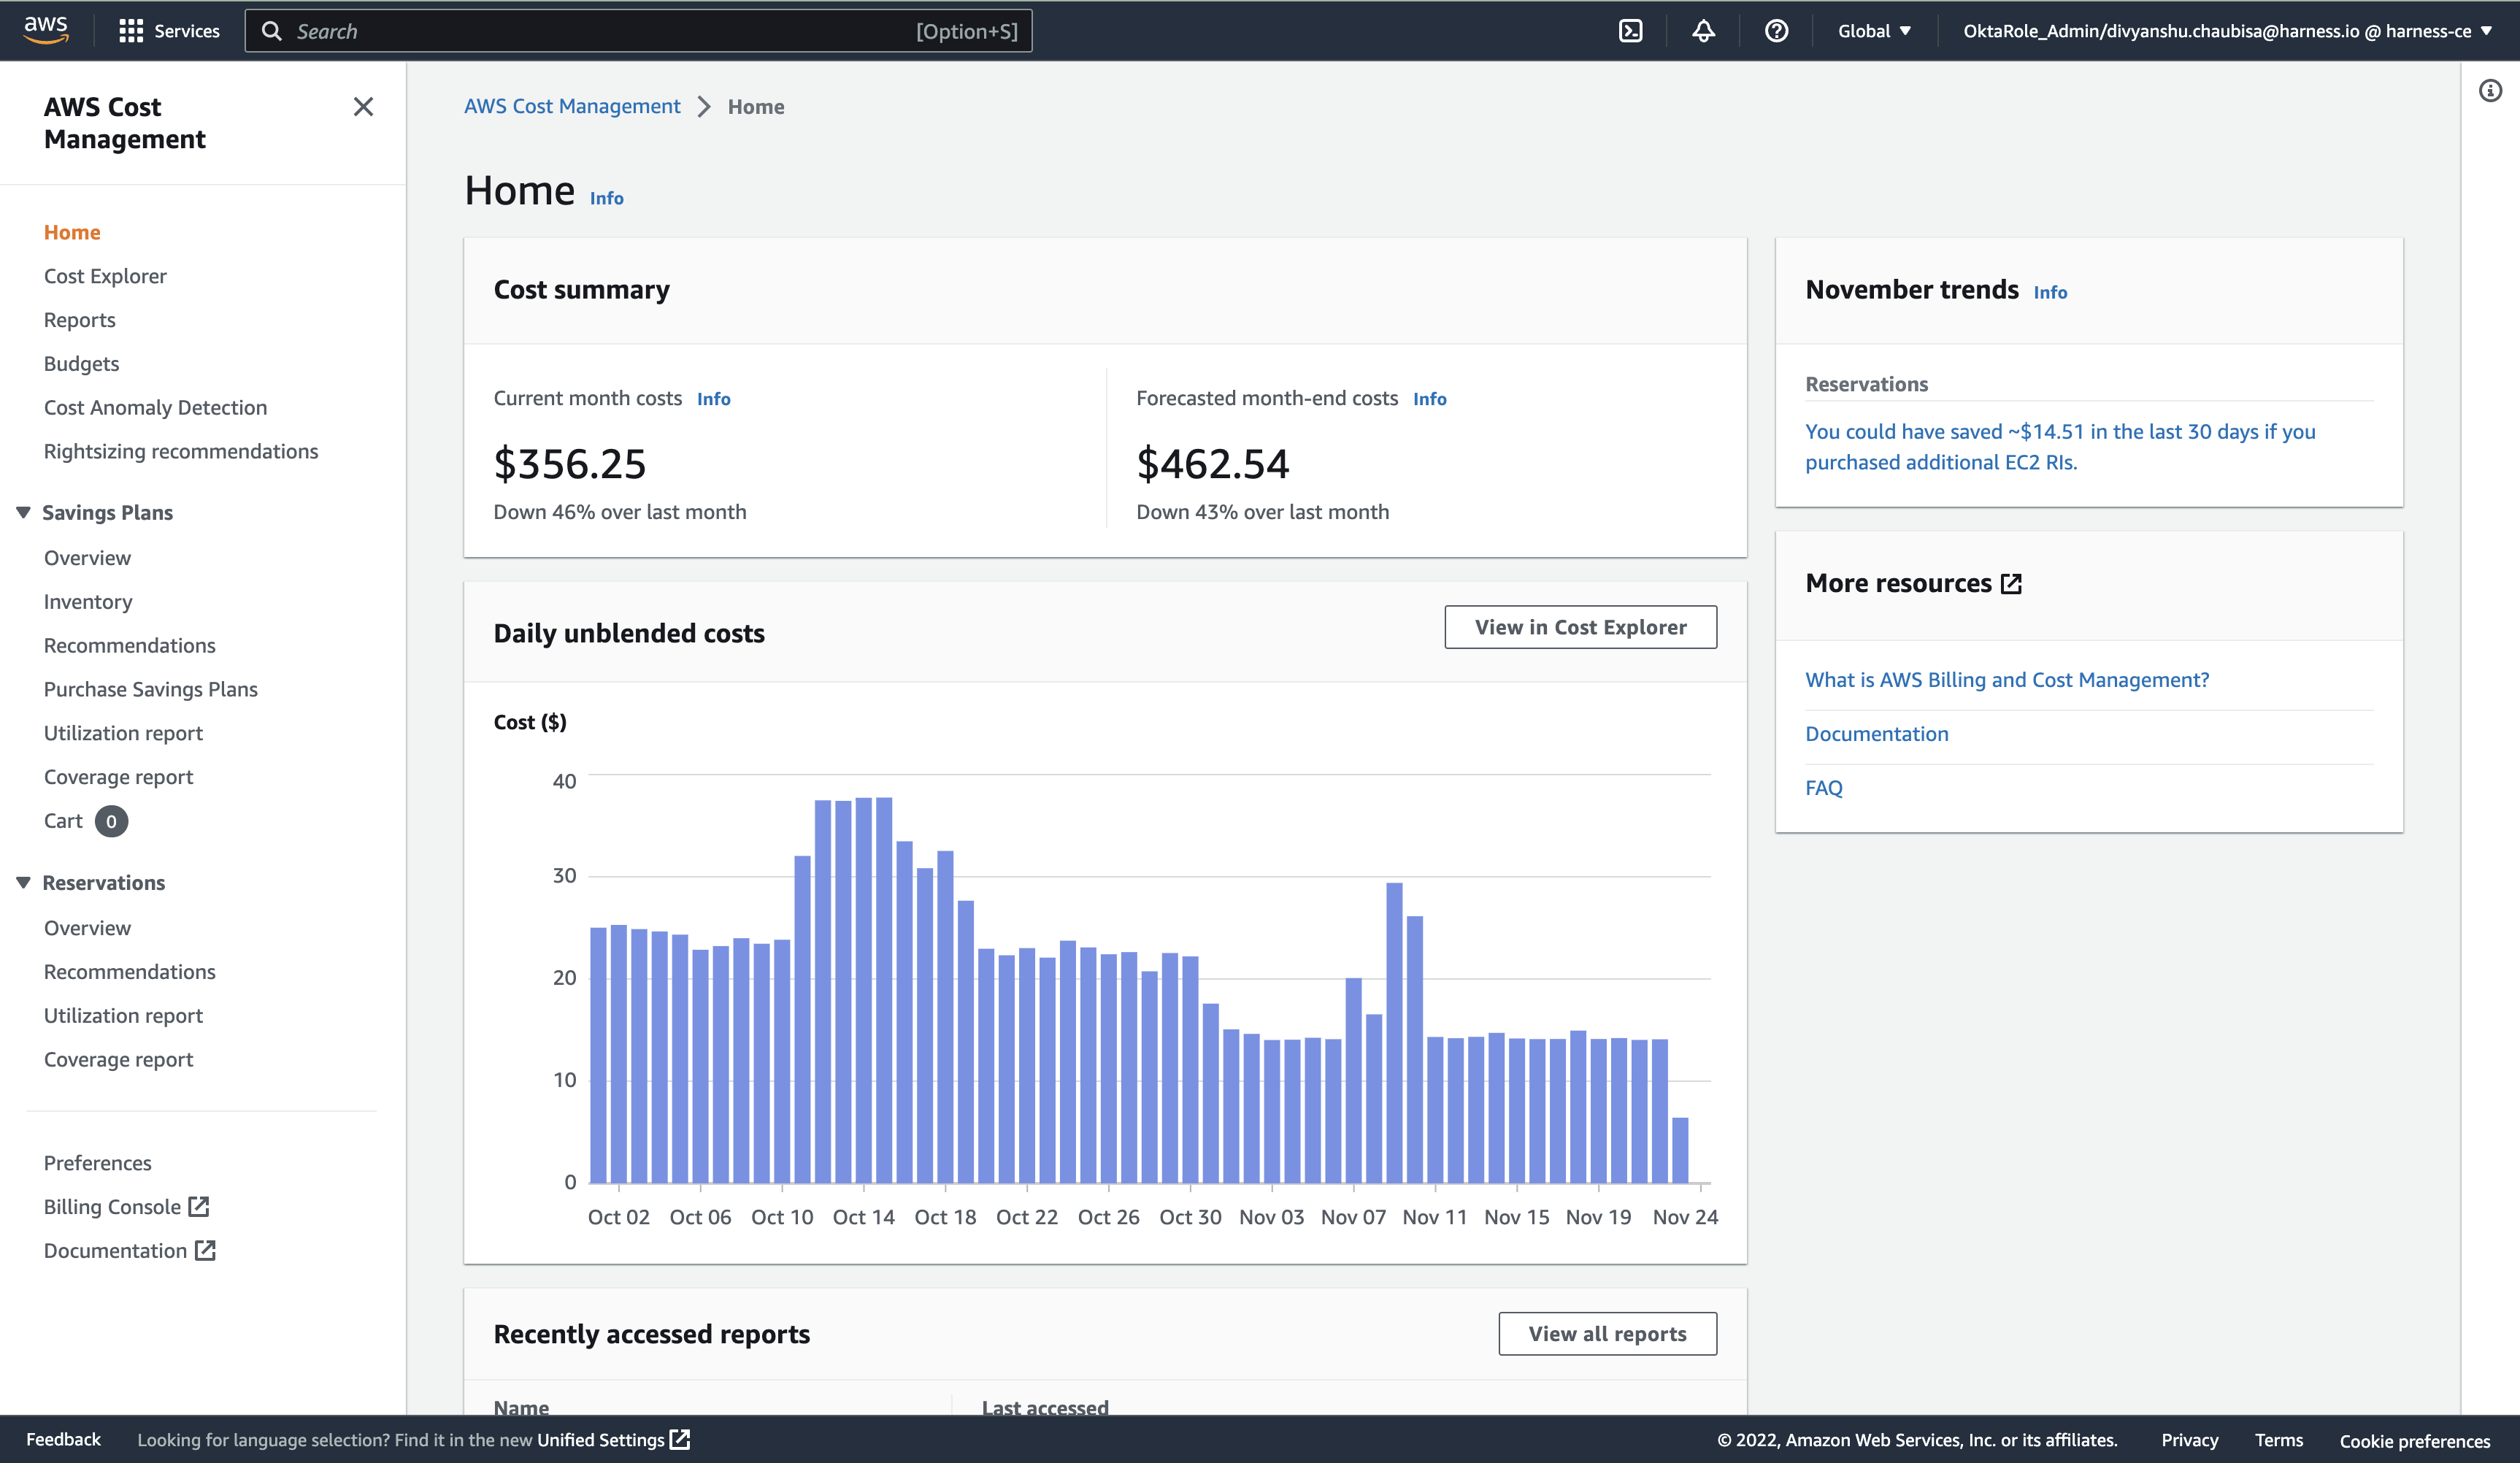
Task: Open the Global region dropdown
Action: coord(1874,31)
